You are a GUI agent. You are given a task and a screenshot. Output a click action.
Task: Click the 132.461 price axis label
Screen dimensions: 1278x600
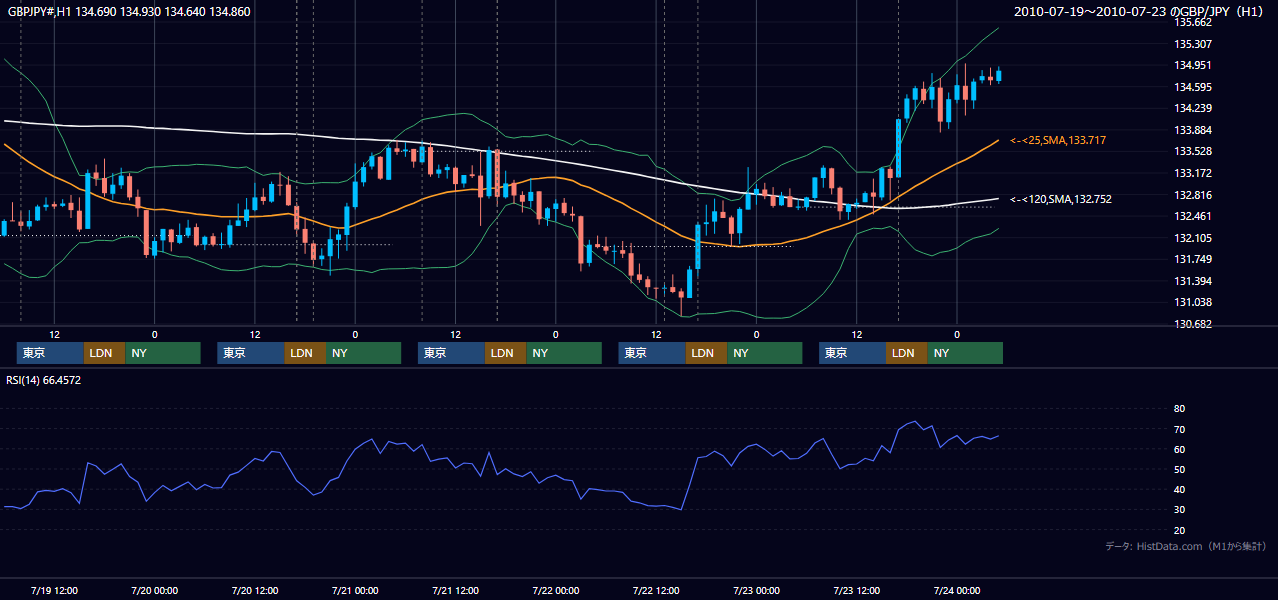tap(1193, 216)
